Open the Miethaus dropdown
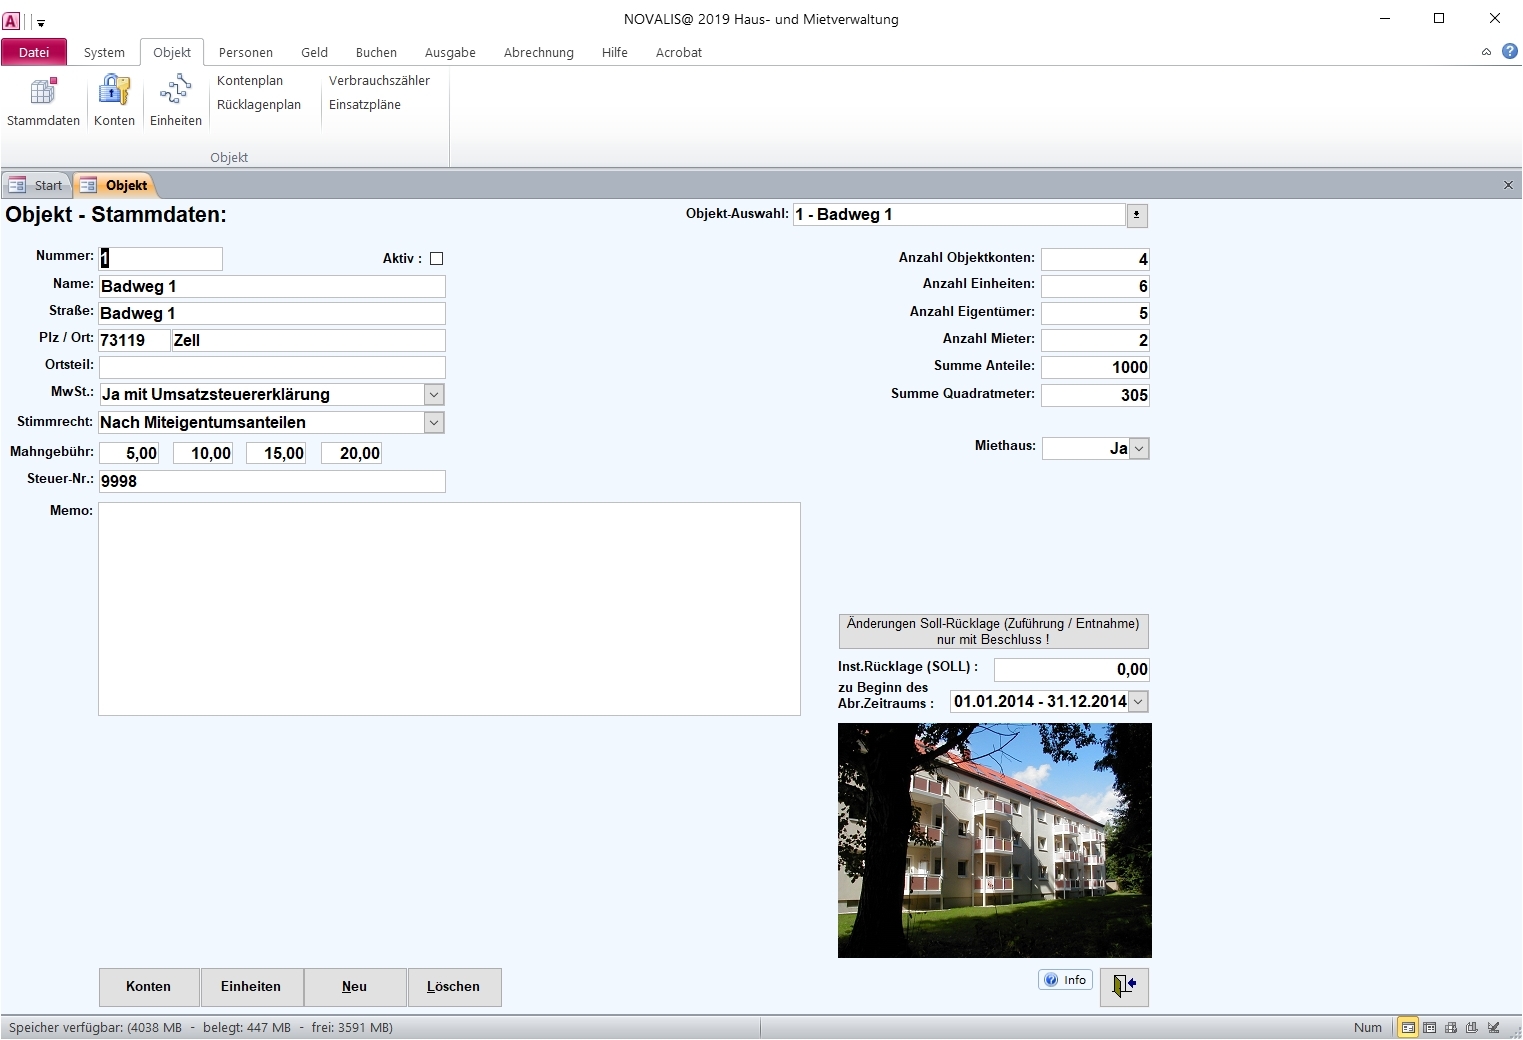 click(1139, 449)
